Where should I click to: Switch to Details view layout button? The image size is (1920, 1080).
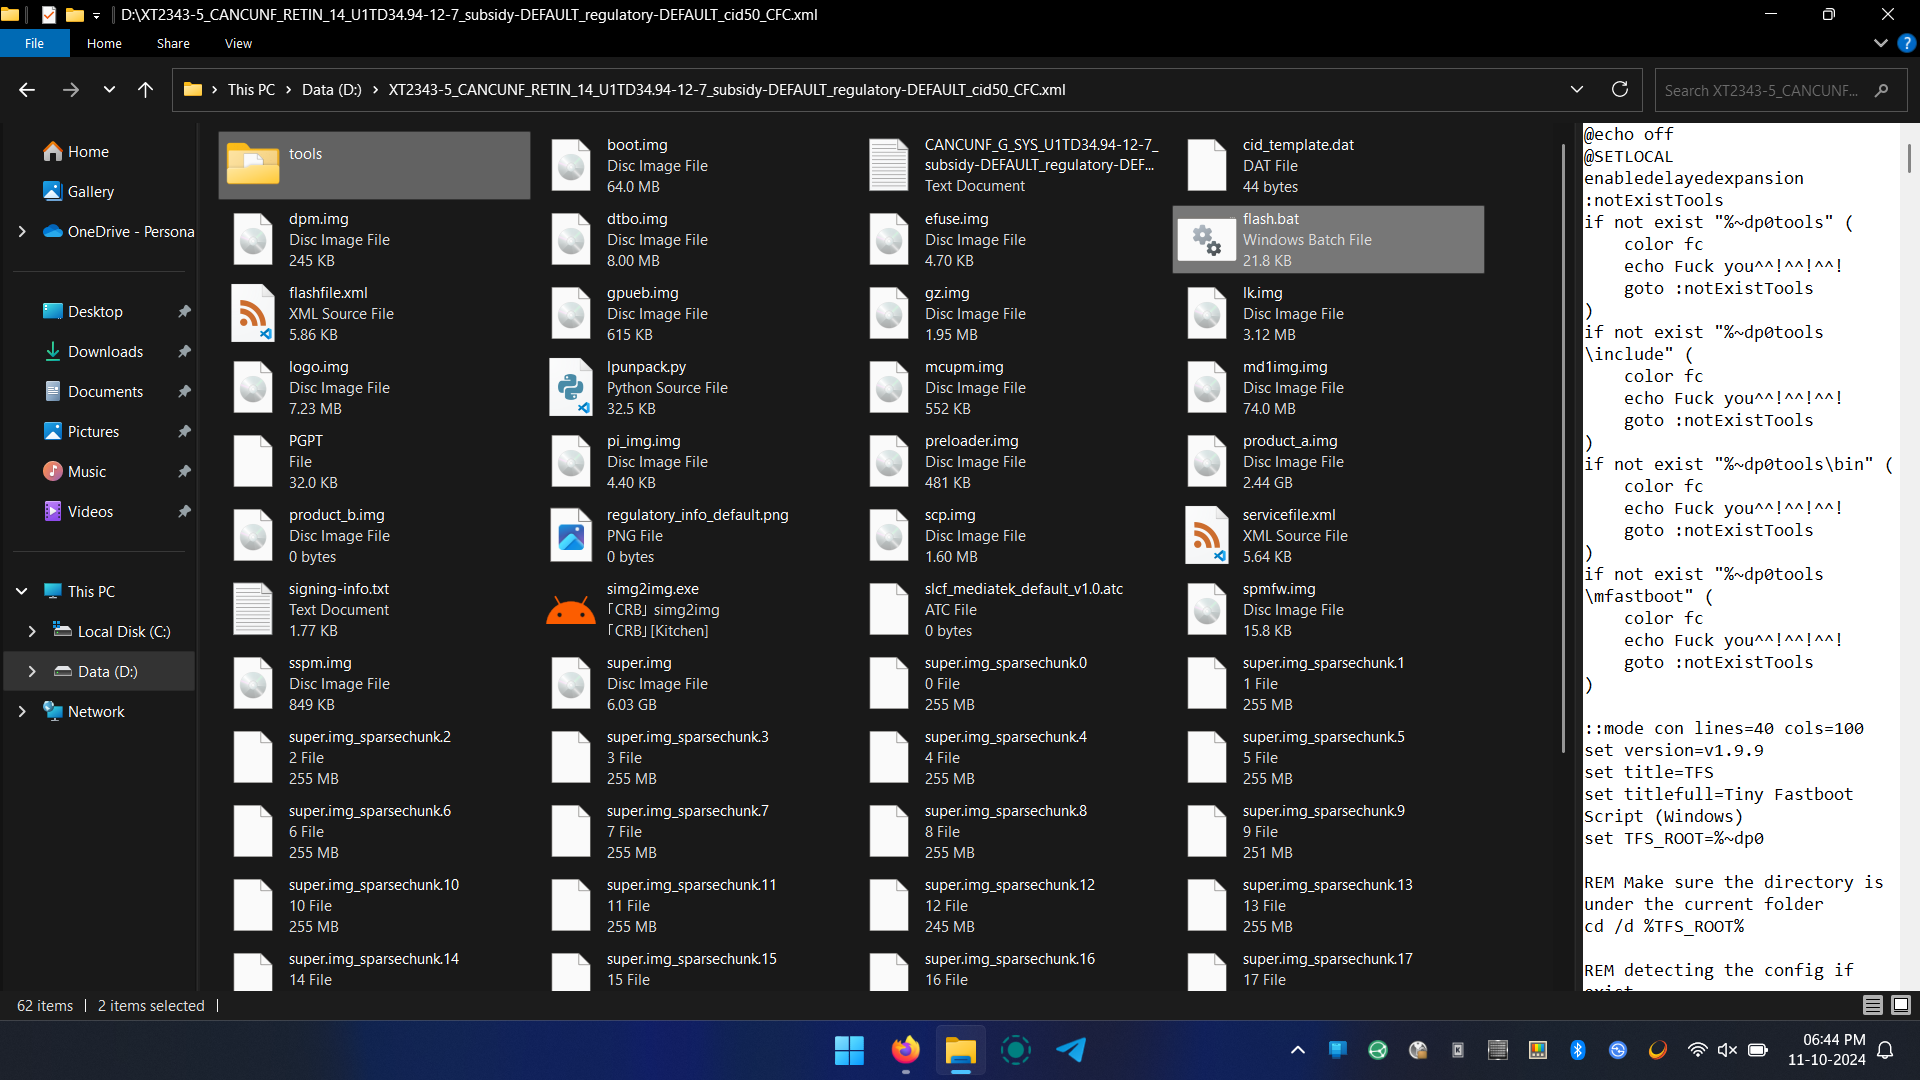coord(1873,1005)
